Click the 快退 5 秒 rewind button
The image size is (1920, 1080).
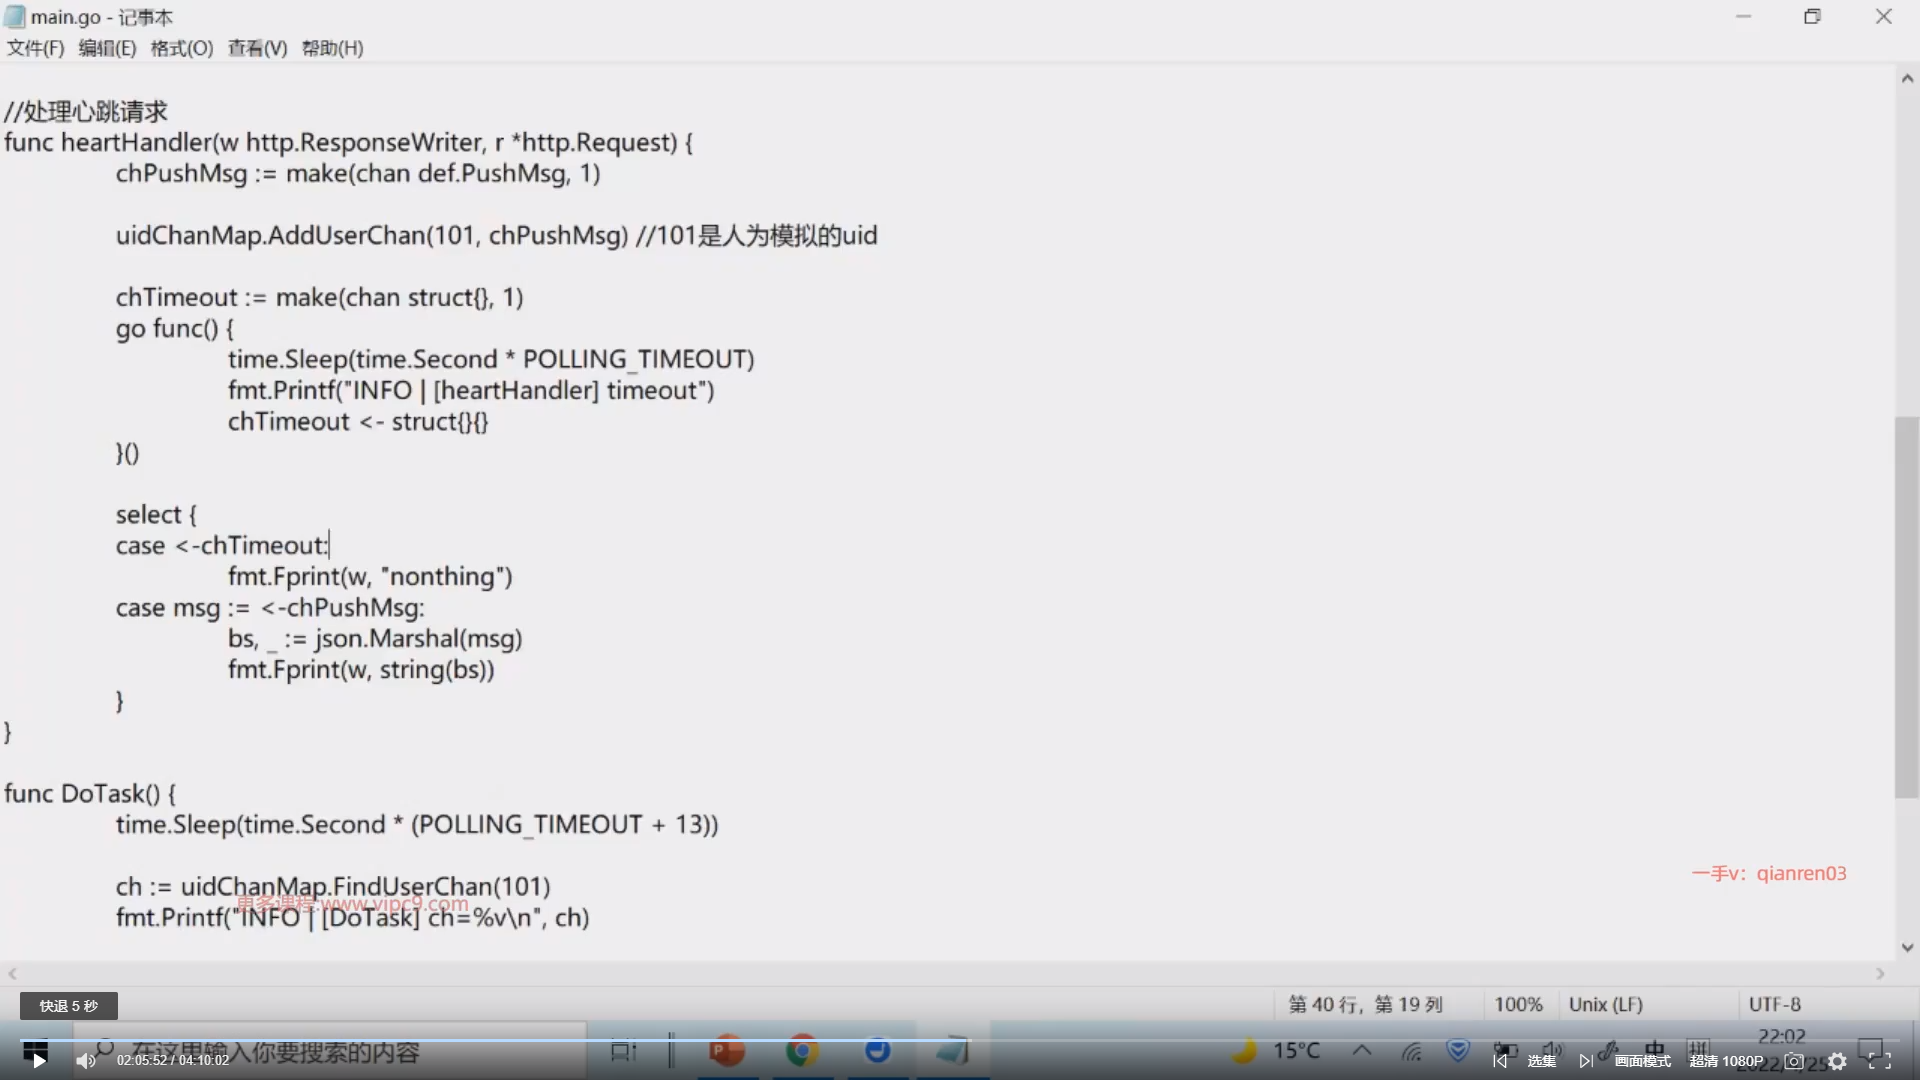coord(69,1006)
